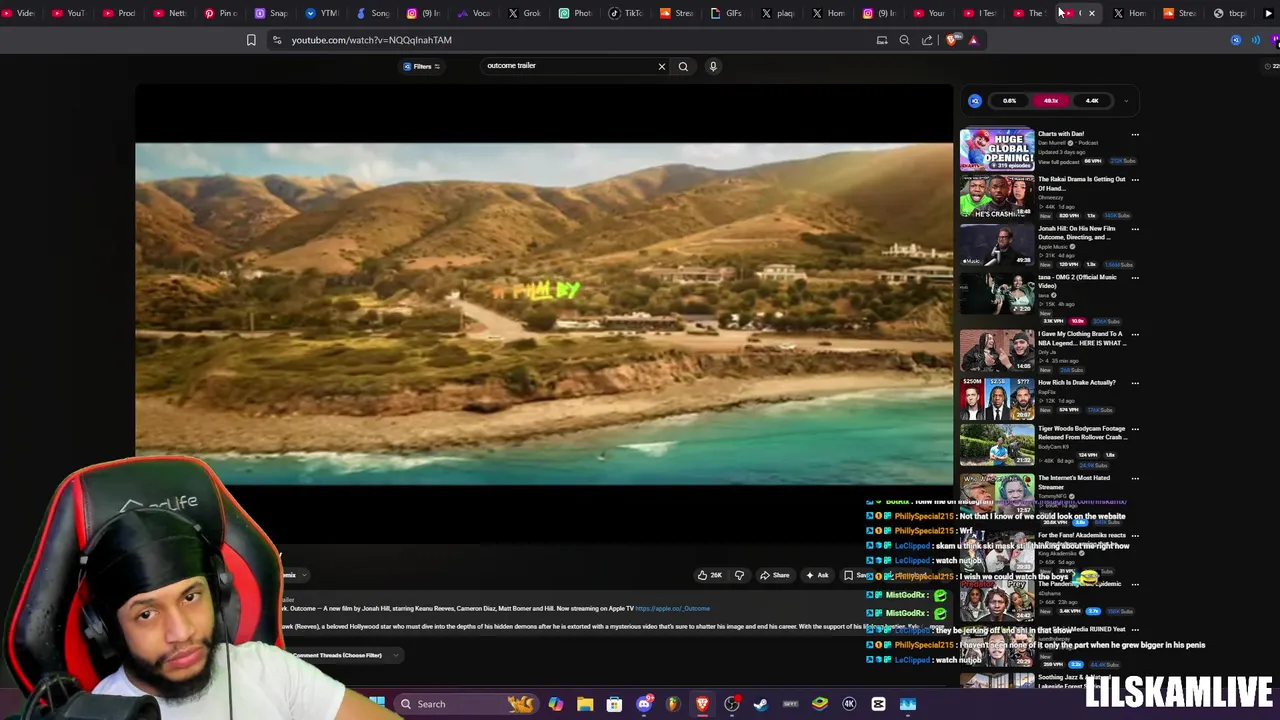Open Copilot taskbar icon

[x=556, y=704]
